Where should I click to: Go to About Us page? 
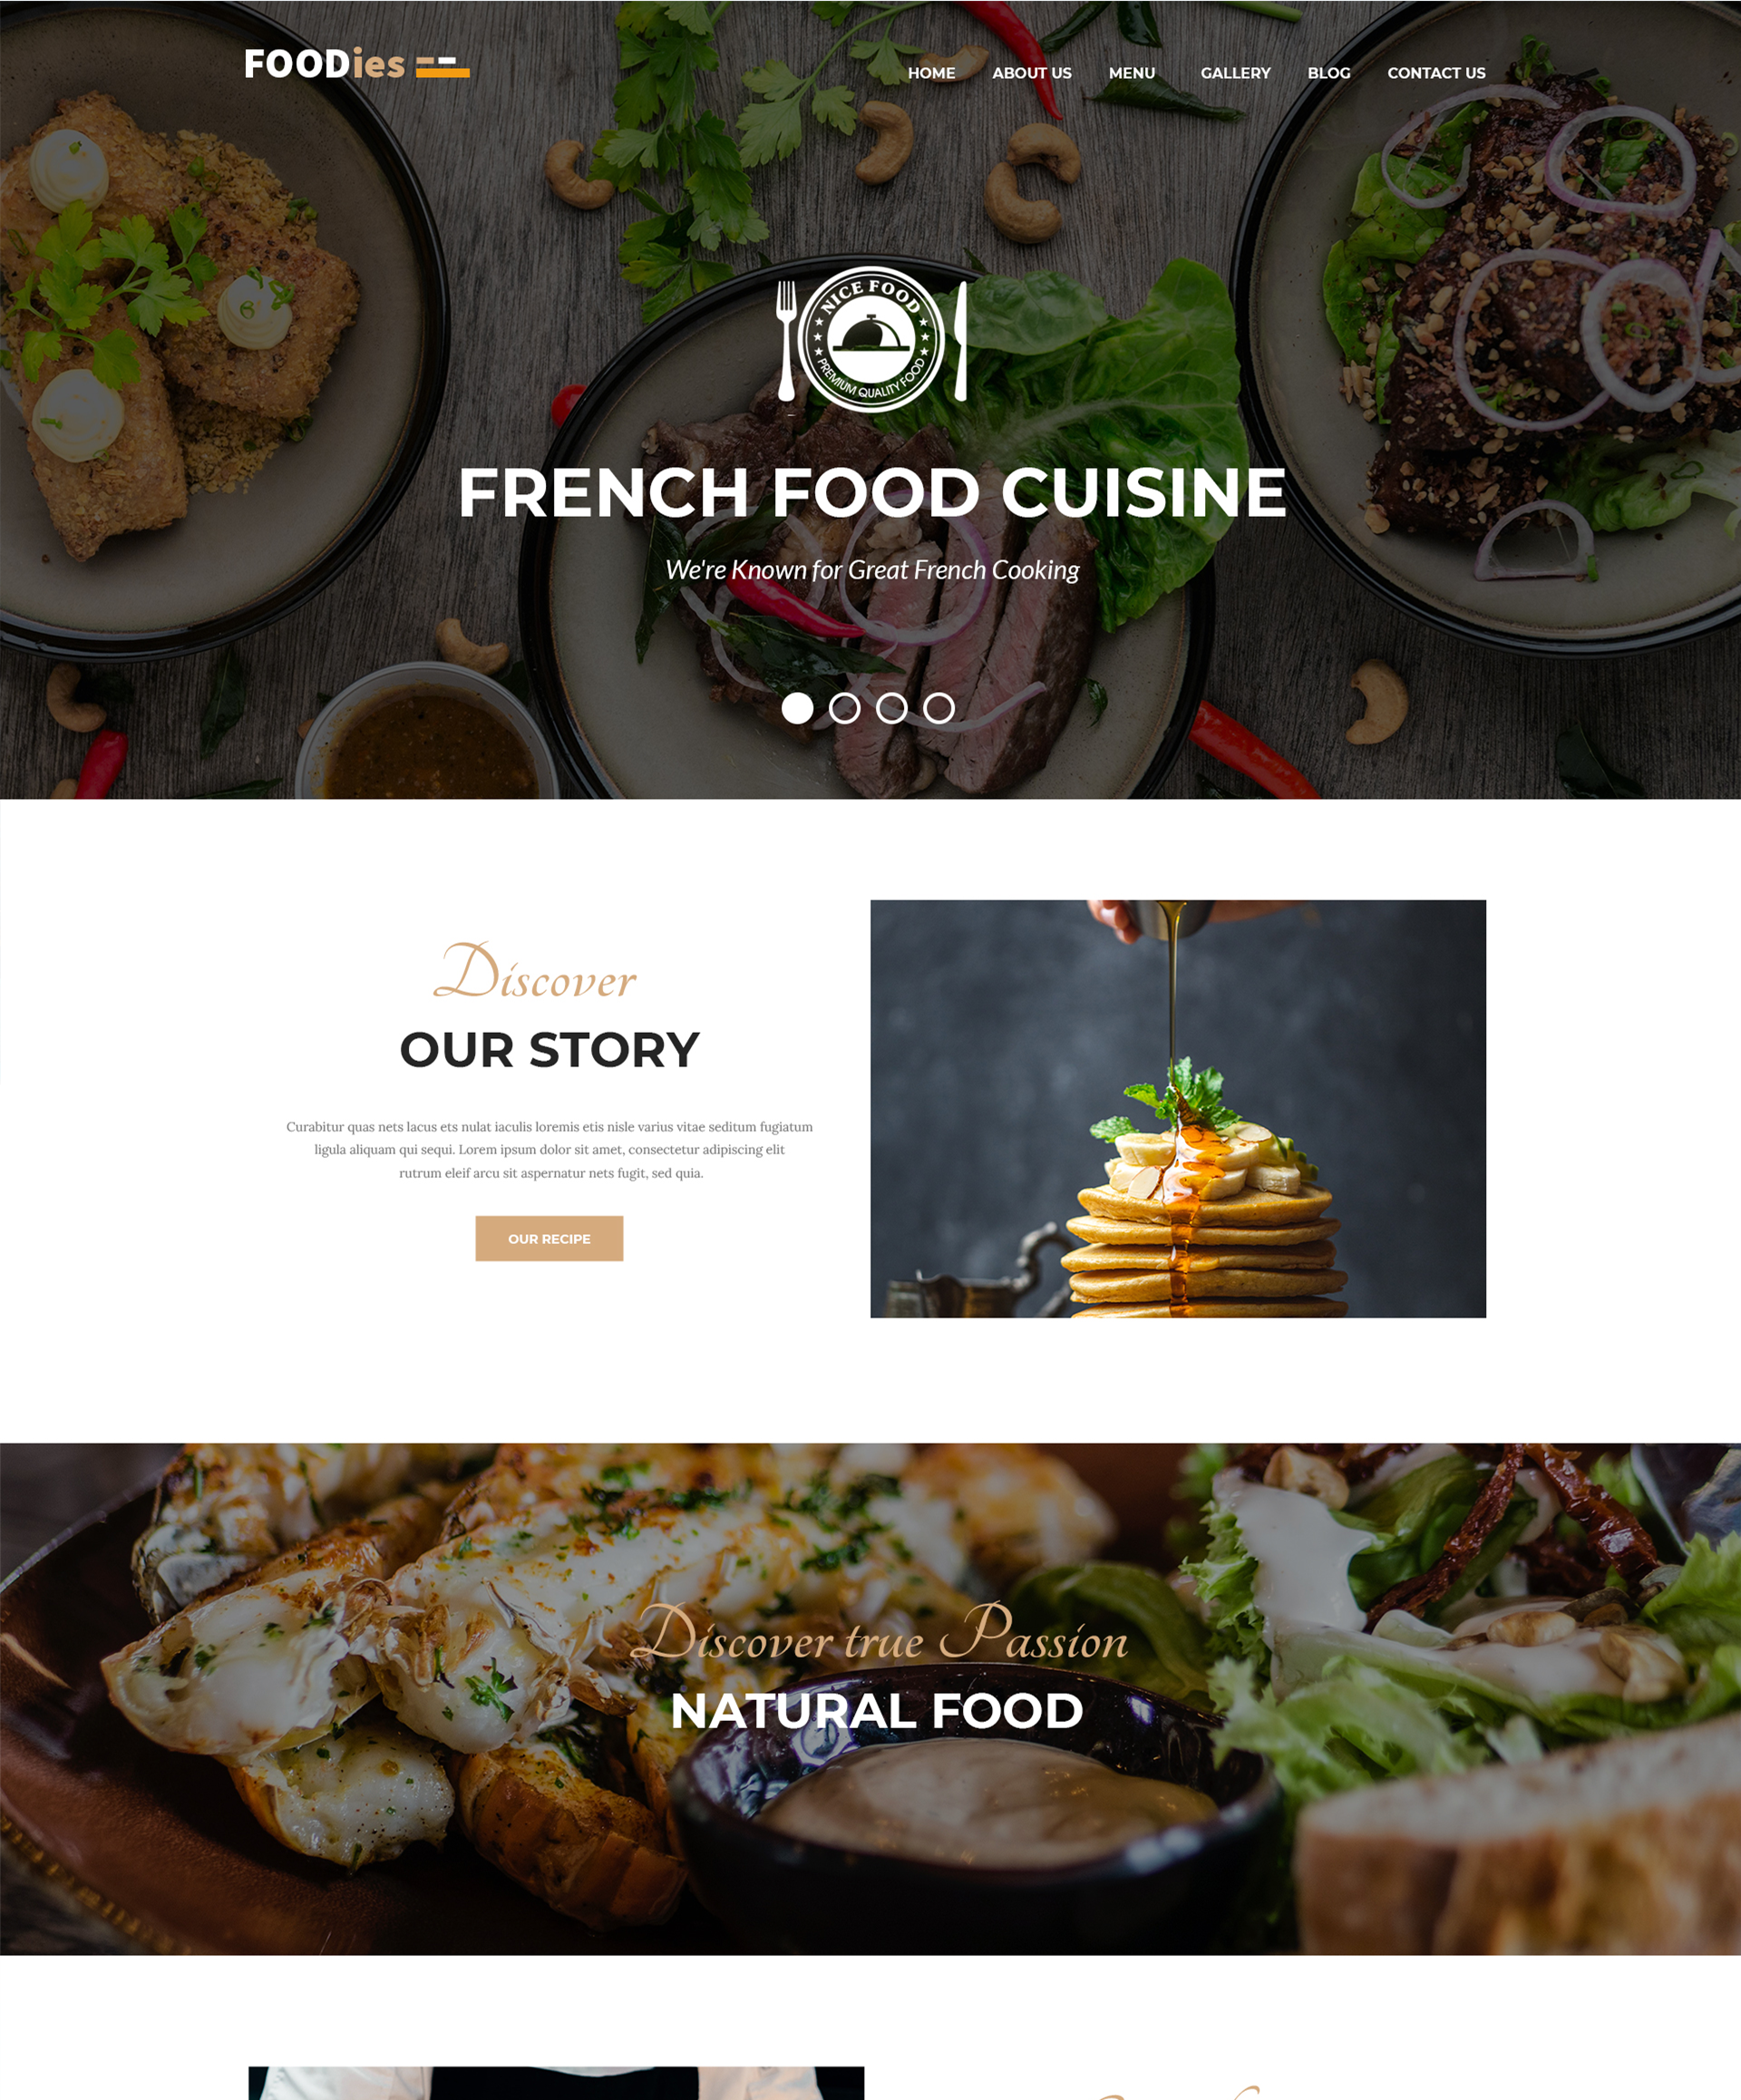[1032, 73]
